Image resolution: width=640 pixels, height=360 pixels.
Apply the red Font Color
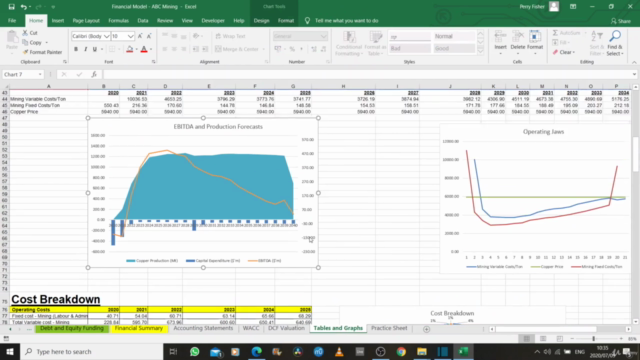(144, 49)
